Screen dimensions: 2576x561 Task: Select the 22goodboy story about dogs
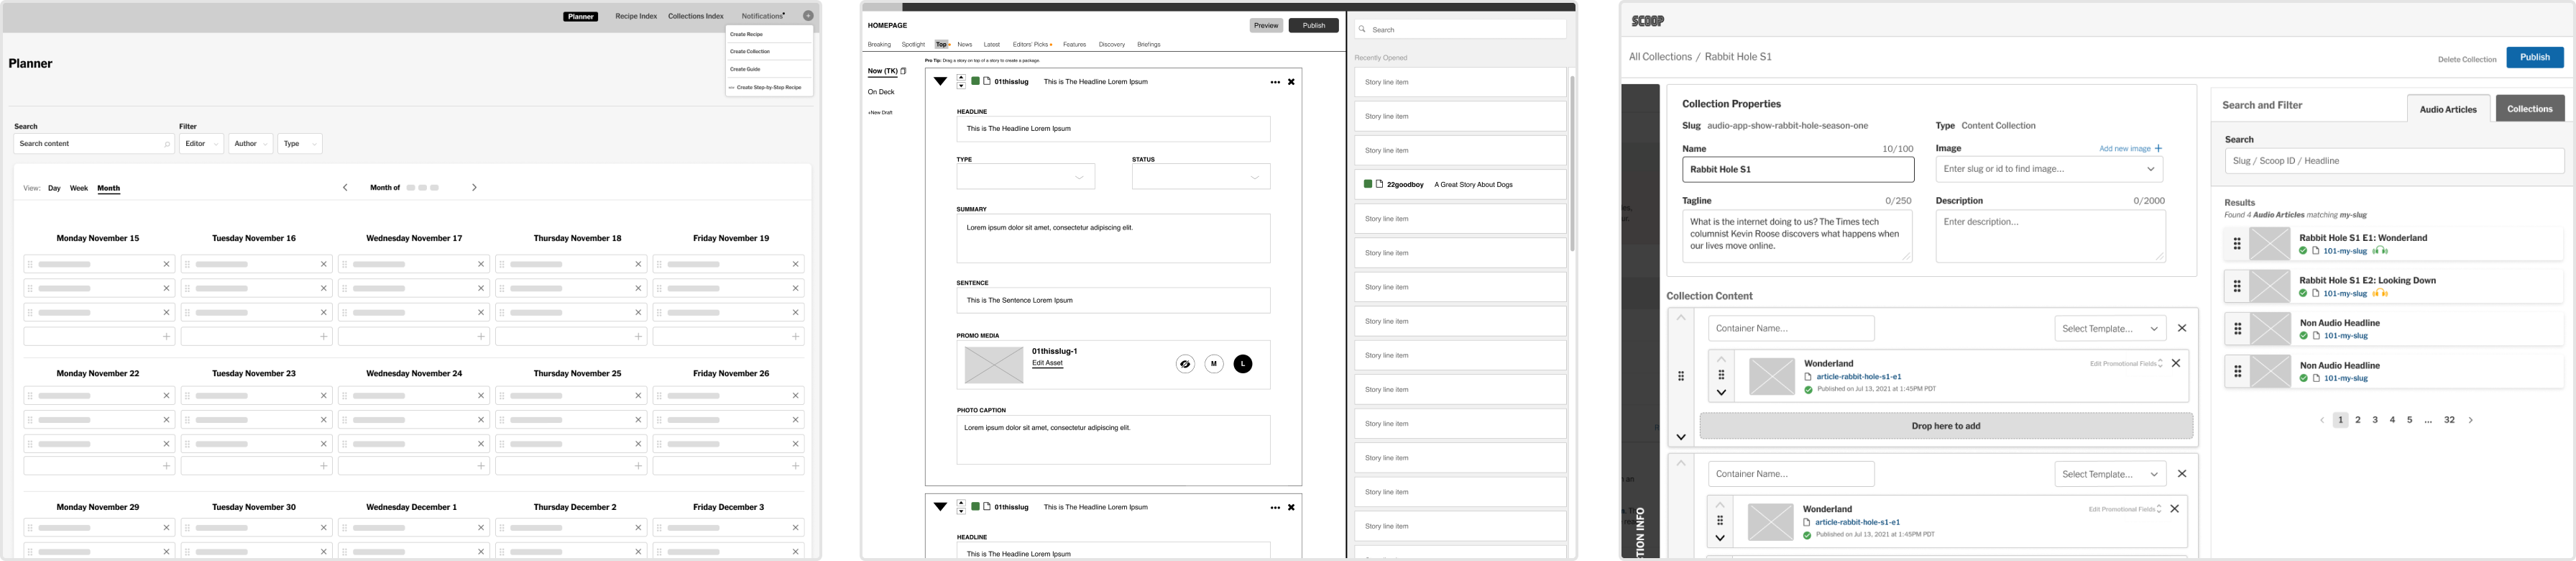point(1460,184)
